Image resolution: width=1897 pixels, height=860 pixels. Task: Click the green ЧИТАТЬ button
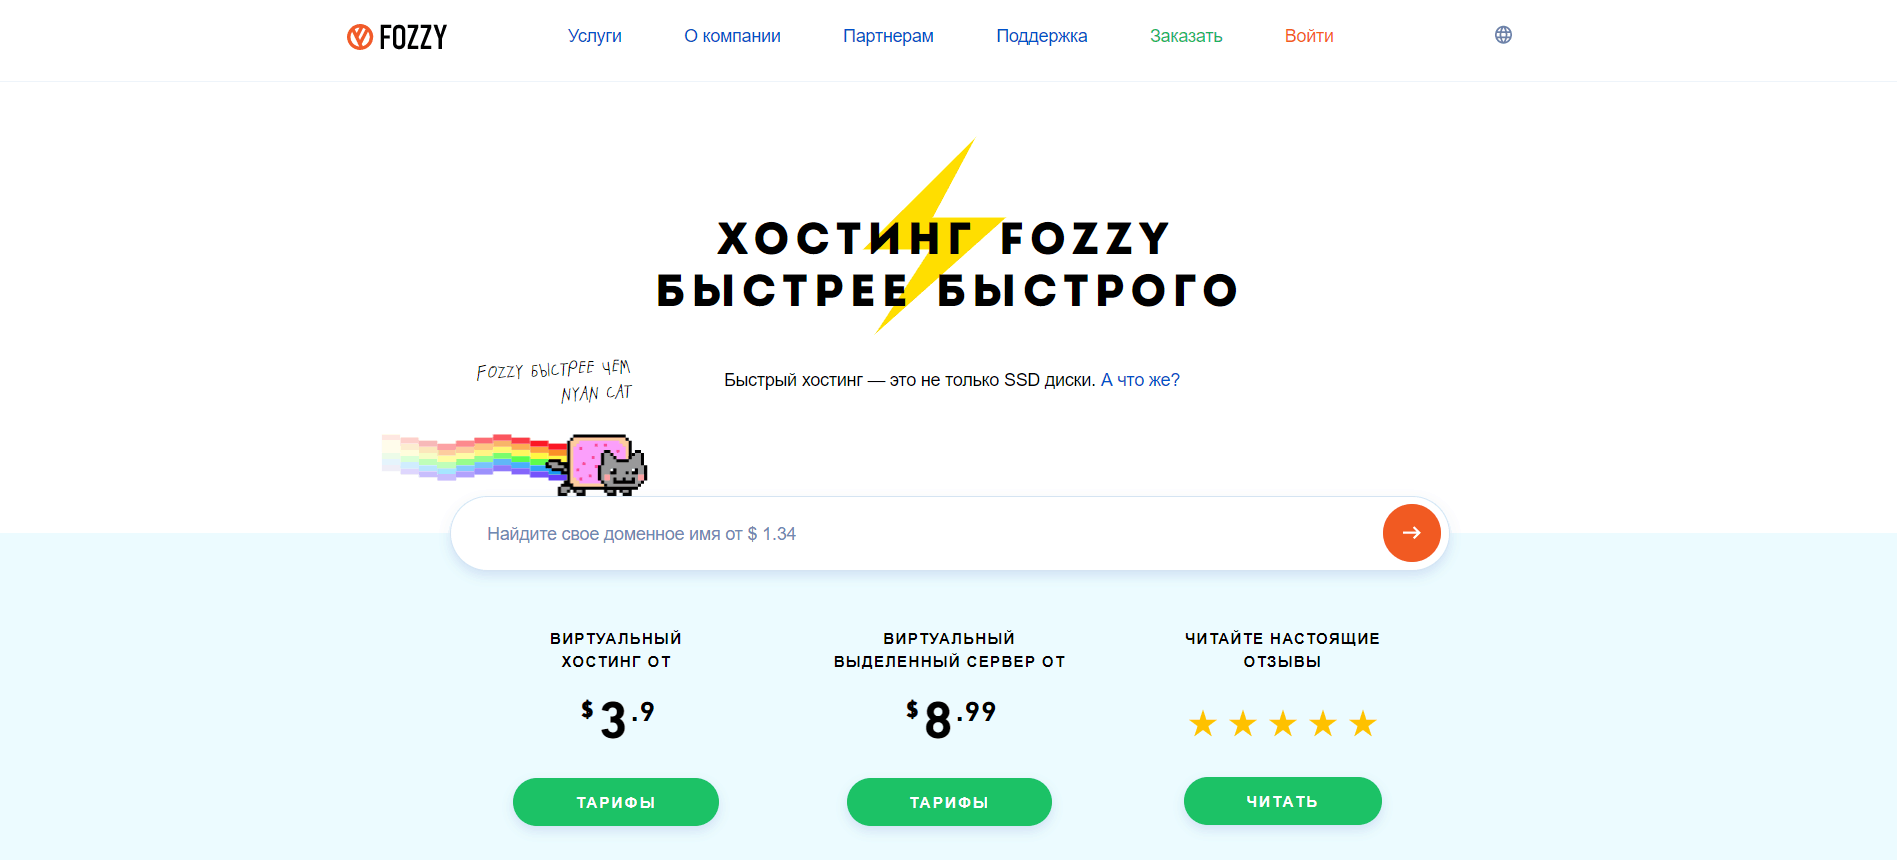tap(1283, 801)
